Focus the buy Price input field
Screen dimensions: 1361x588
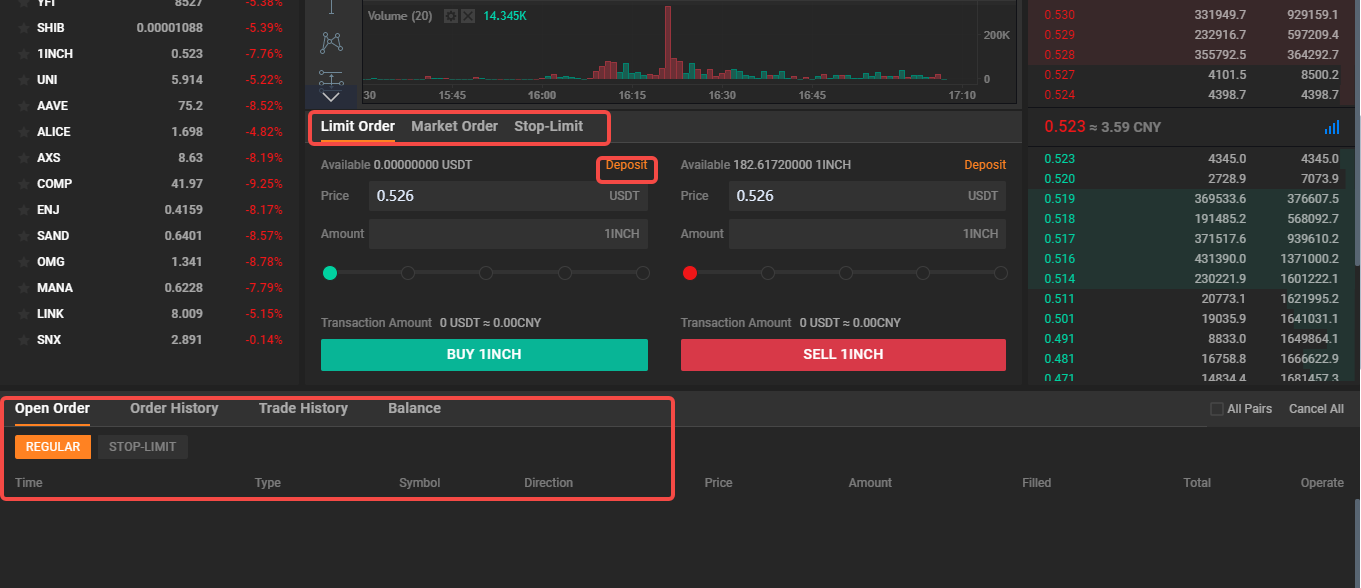coord(508,196)
